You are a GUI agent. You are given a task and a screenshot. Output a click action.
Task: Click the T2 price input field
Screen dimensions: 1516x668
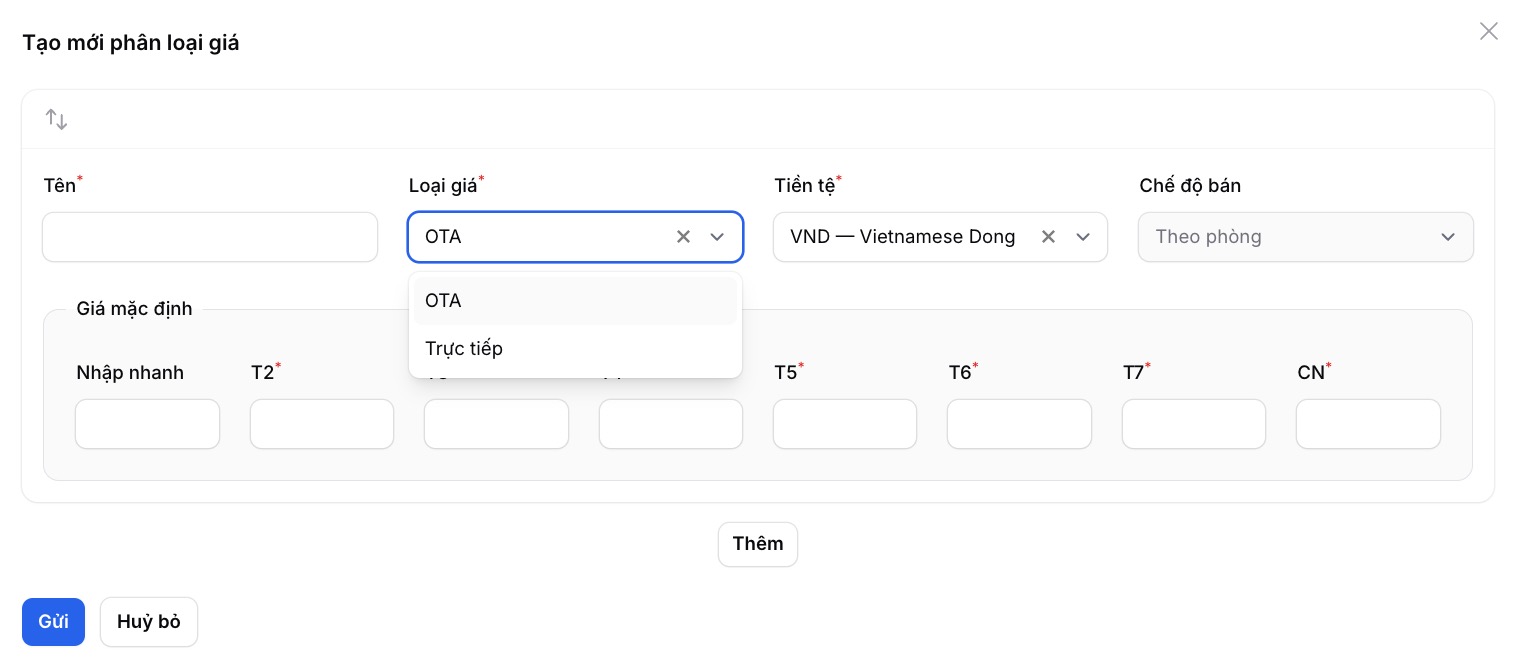pyautogui.click(x=322, y=424)
